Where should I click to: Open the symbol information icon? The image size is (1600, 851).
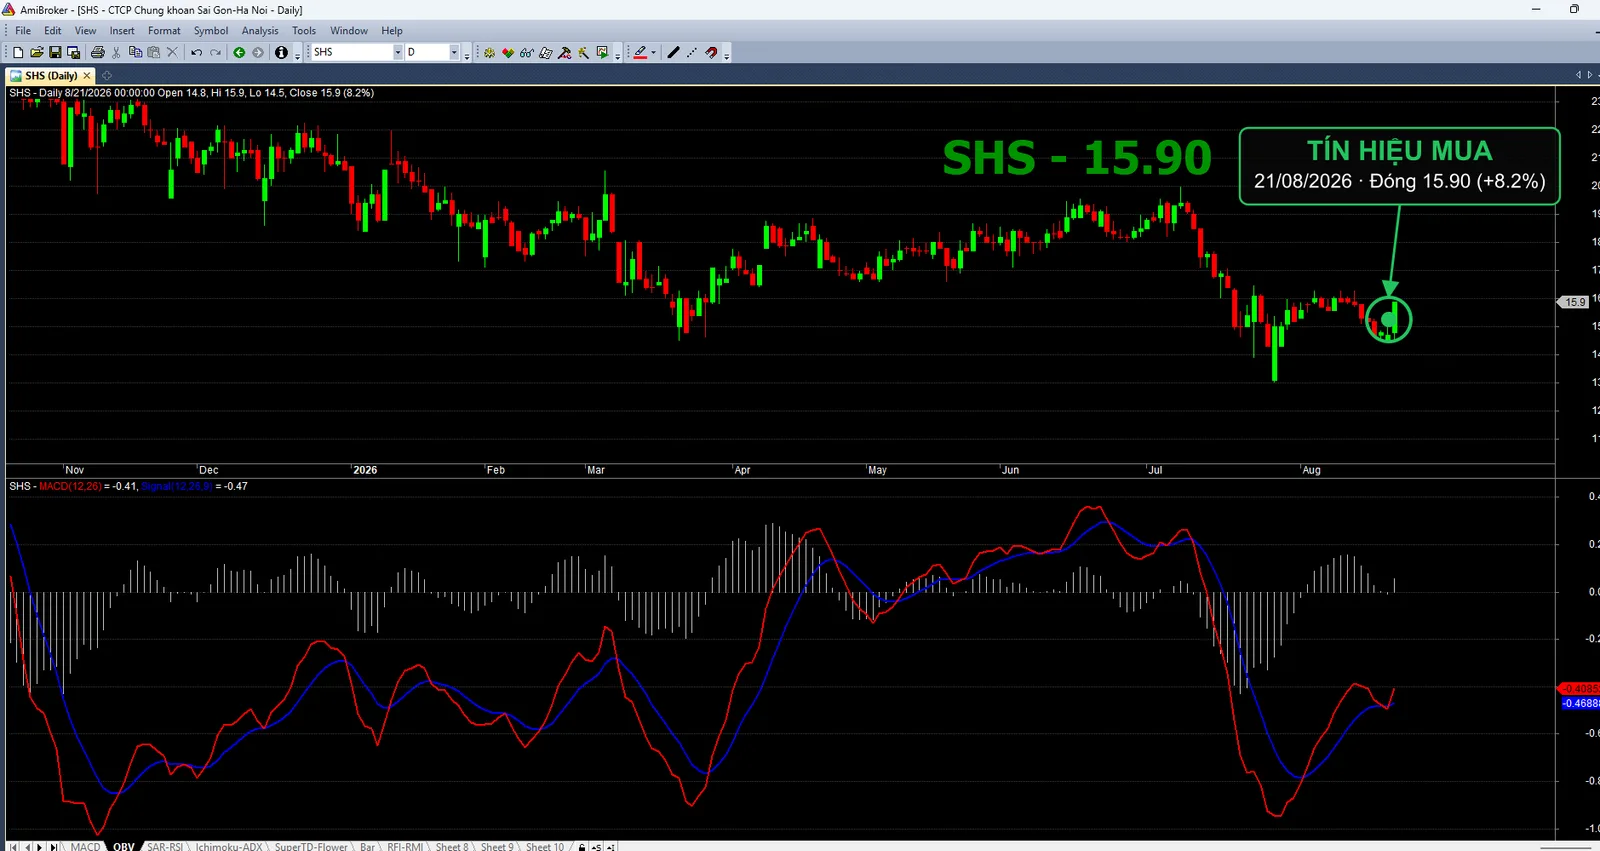(x=282, y=52)
